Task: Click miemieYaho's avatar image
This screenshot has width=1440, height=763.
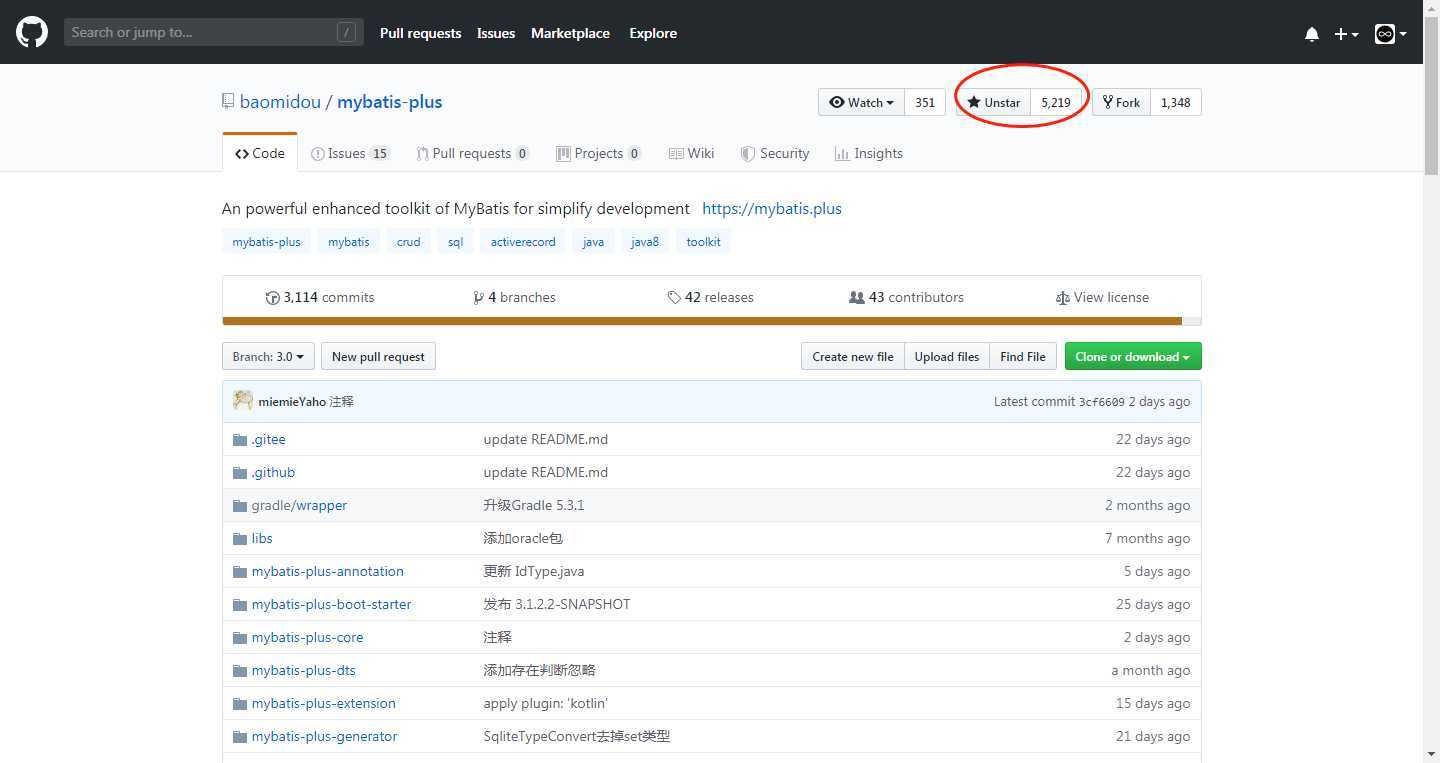Action: (243, 401)
